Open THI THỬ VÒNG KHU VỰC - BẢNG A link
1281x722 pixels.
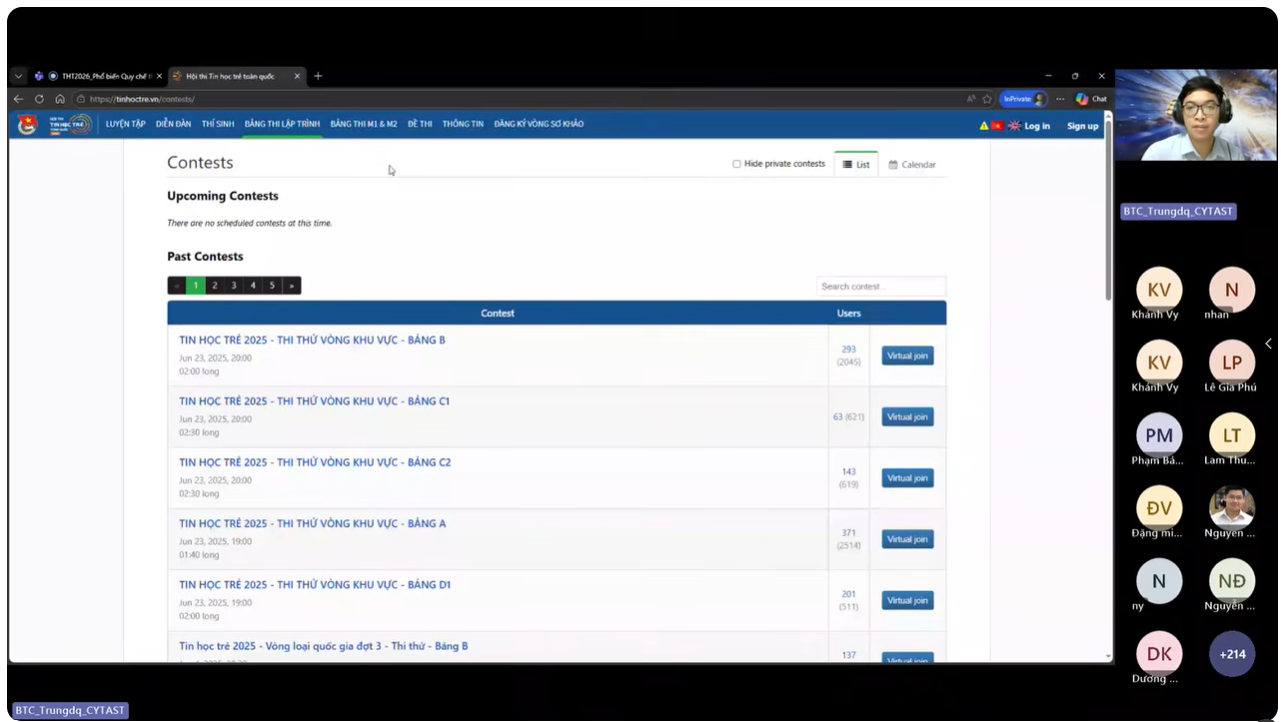312,524
